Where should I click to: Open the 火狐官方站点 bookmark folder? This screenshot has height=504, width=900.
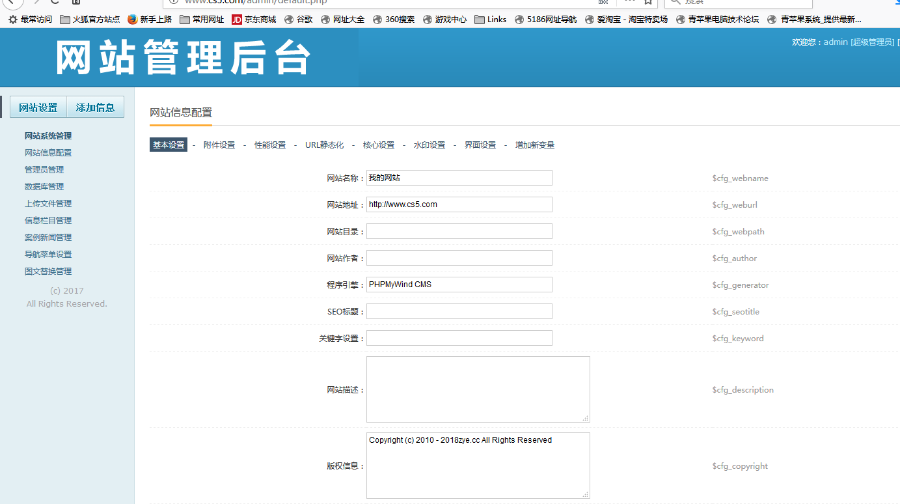click(x=90, y=19)
